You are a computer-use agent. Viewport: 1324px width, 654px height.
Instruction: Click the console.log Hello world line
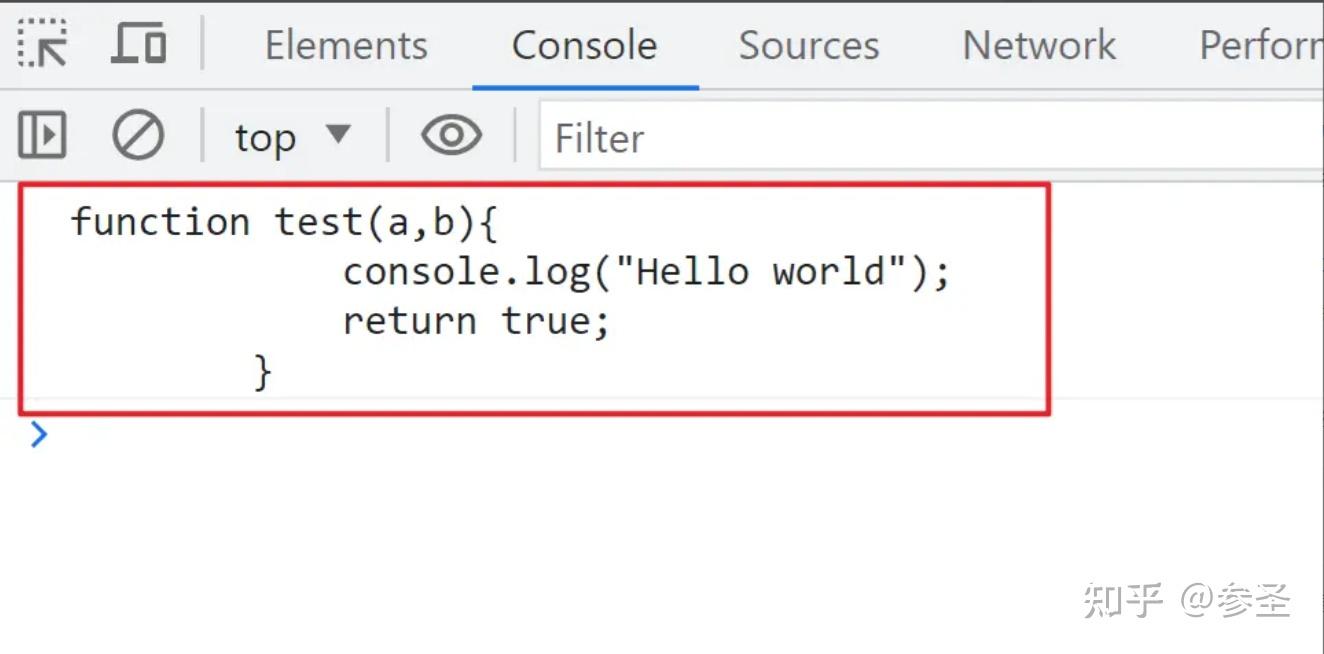point(645,270)
